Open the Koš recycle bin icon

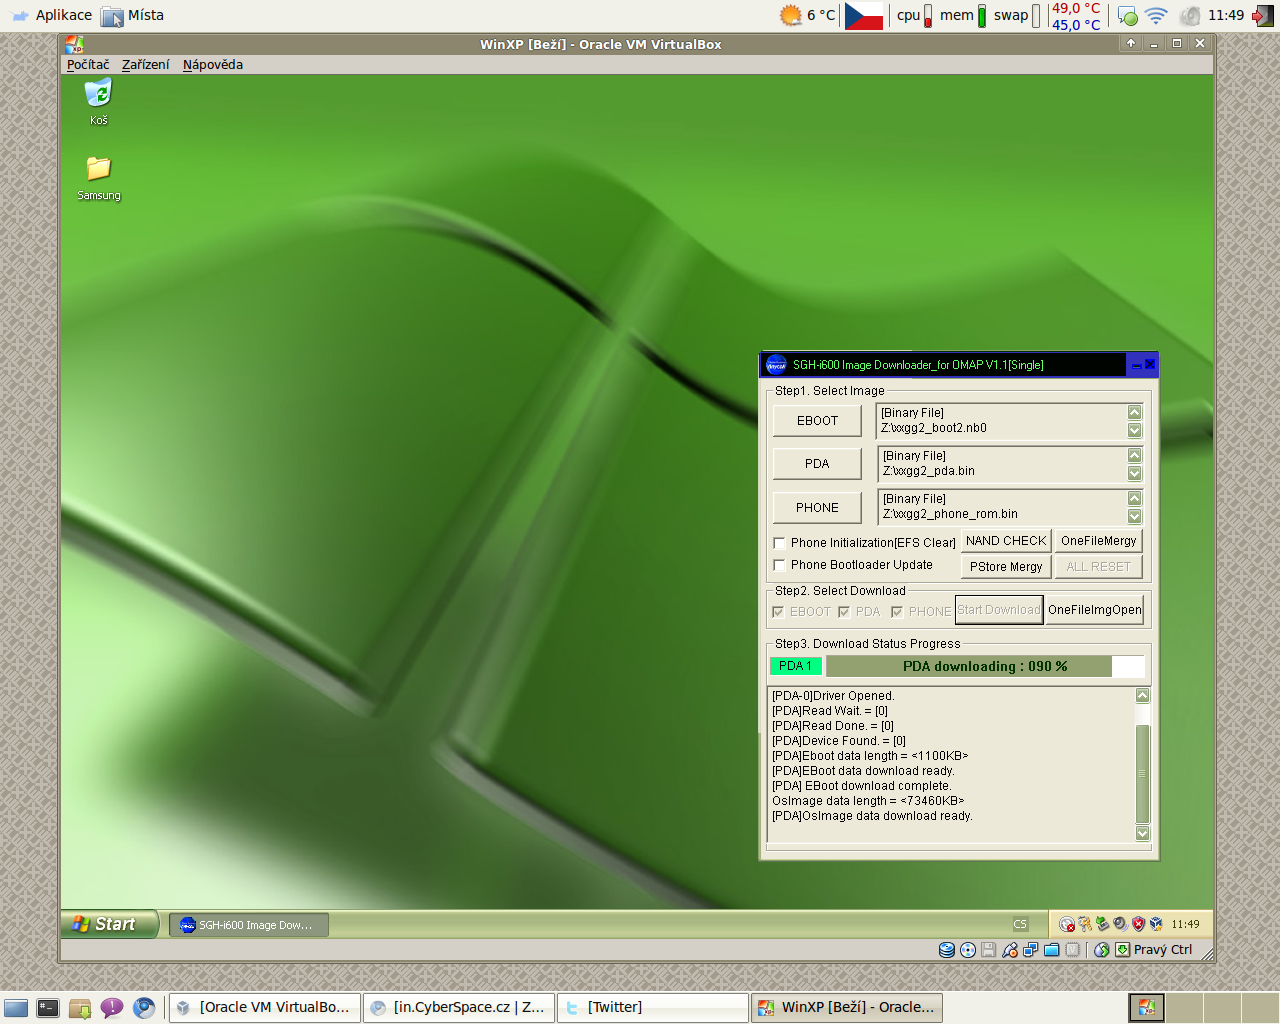coord(98,94)
